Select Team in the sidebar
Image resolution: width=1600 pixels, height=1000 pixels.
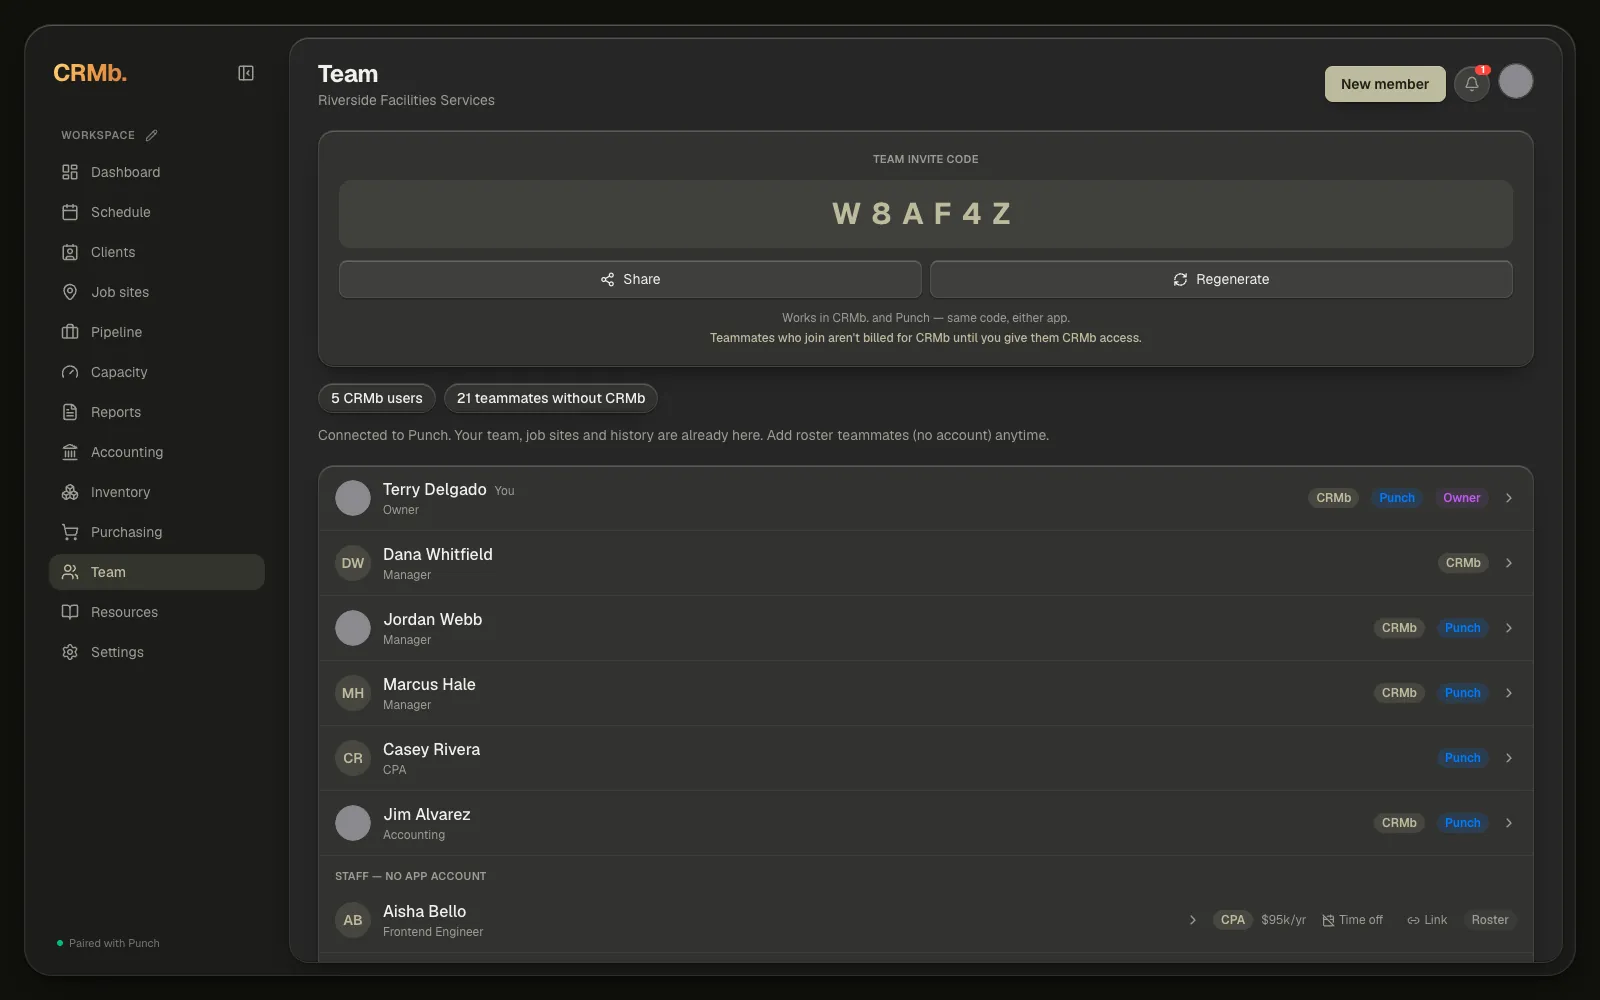coord(157,572)
